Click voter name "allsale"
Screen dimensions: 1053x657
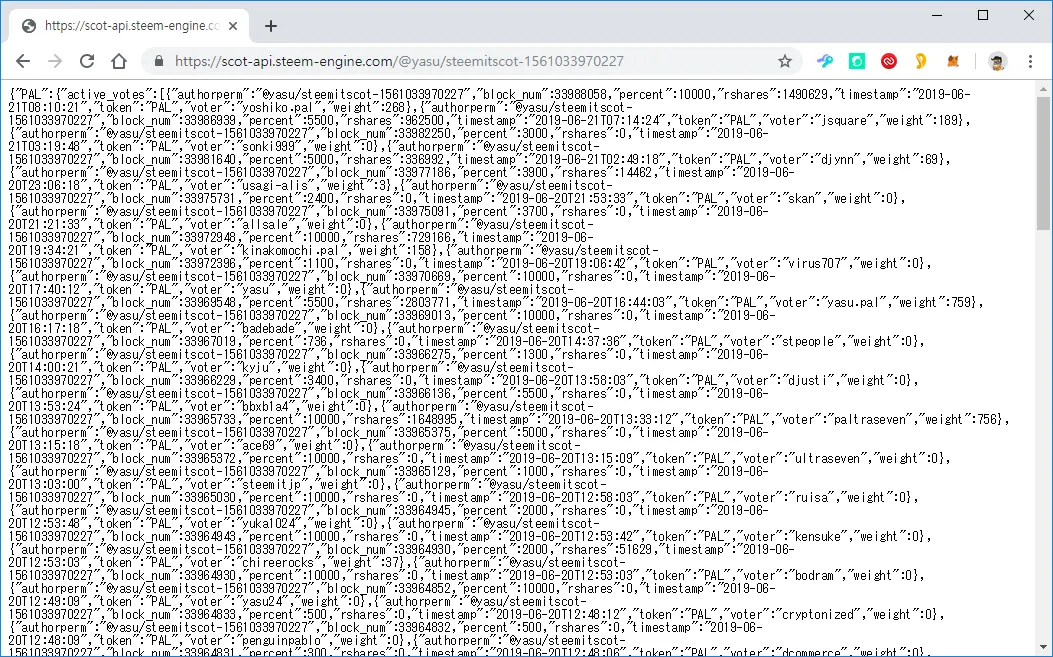(264, 224)
